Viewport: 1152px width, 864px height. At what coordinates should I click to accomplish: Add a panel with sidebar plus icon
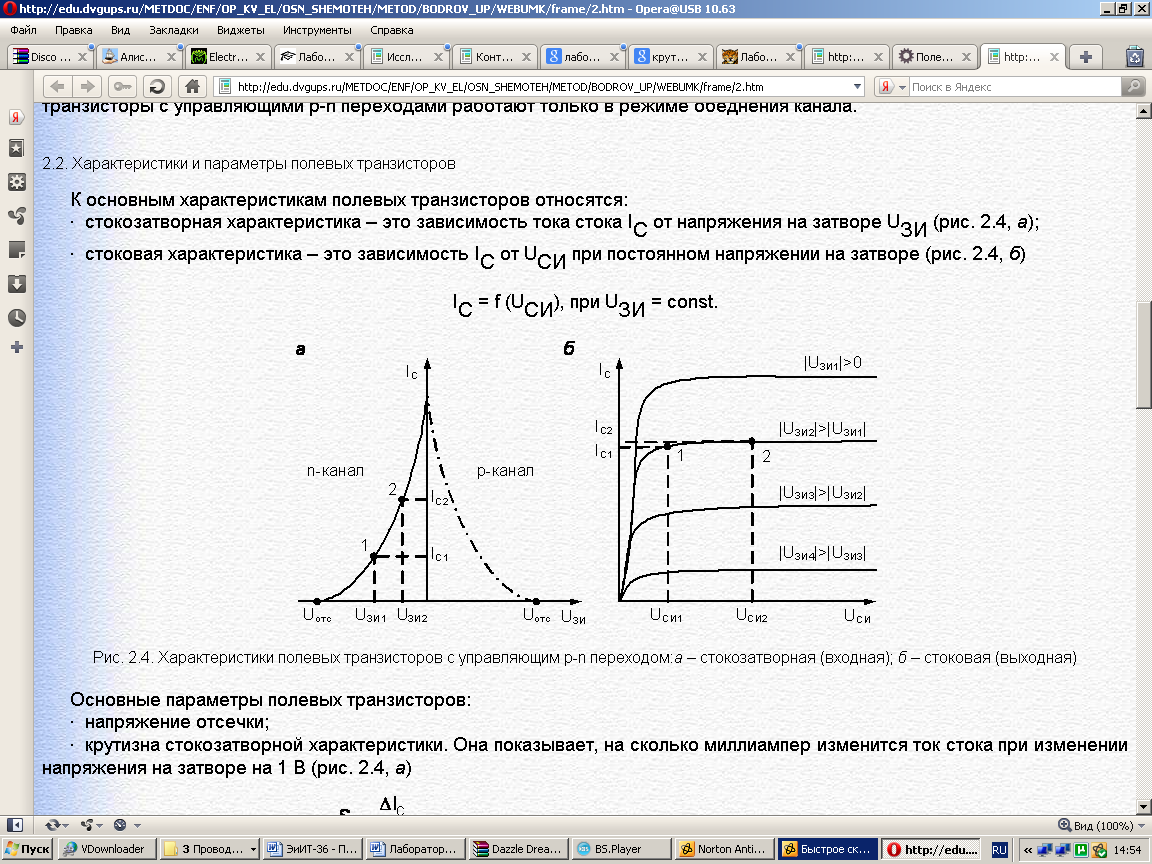(16, 347)
